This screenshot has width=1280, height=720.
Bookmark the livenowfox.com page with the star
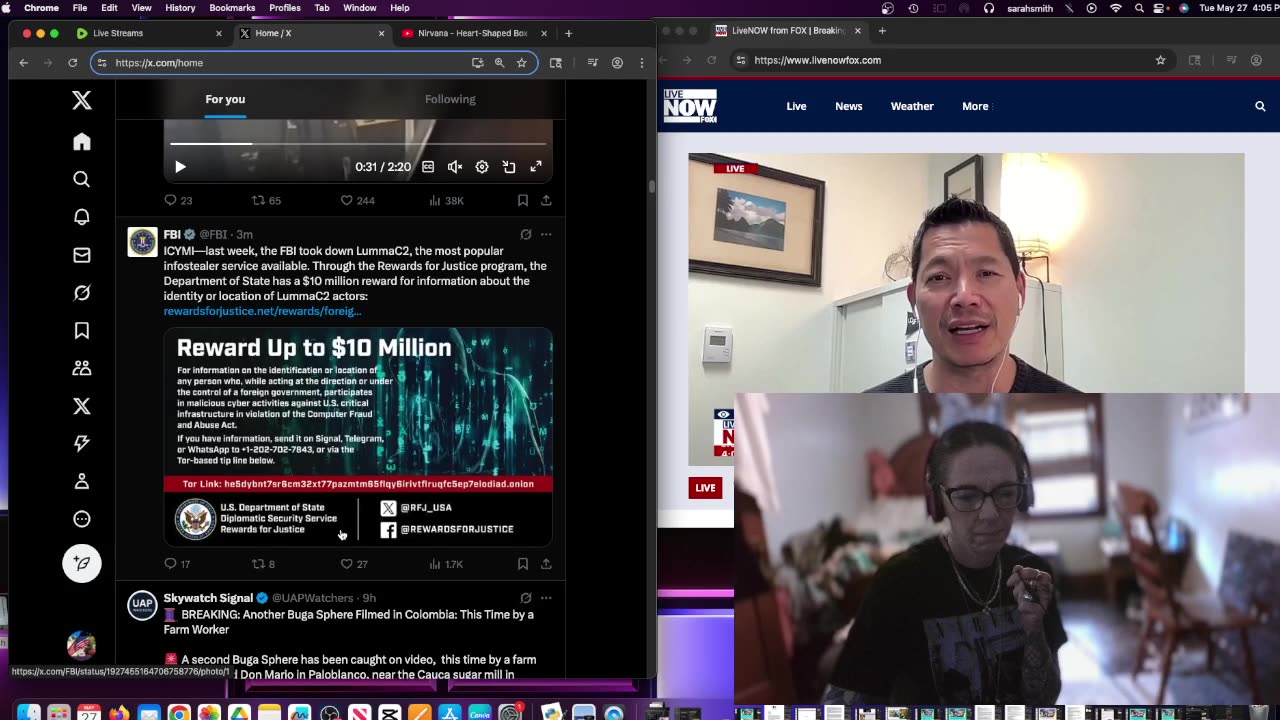click(x=1160, y=60)
